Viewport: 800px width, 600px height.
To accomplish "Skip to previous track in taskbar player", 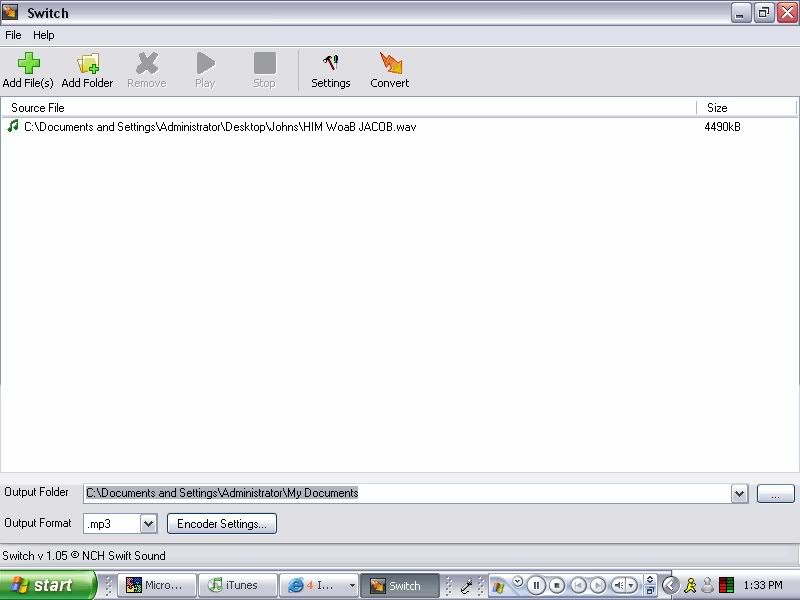I will point(578,585).
